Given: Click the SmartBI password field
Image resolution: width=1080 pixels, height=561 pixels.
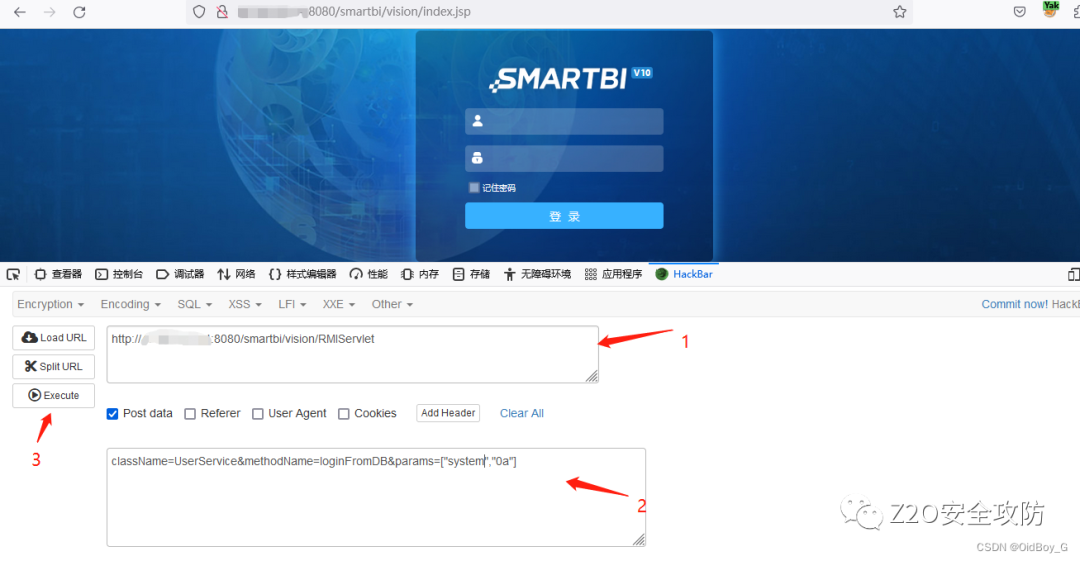Looking at the screenshot, I should coord(564,159).
